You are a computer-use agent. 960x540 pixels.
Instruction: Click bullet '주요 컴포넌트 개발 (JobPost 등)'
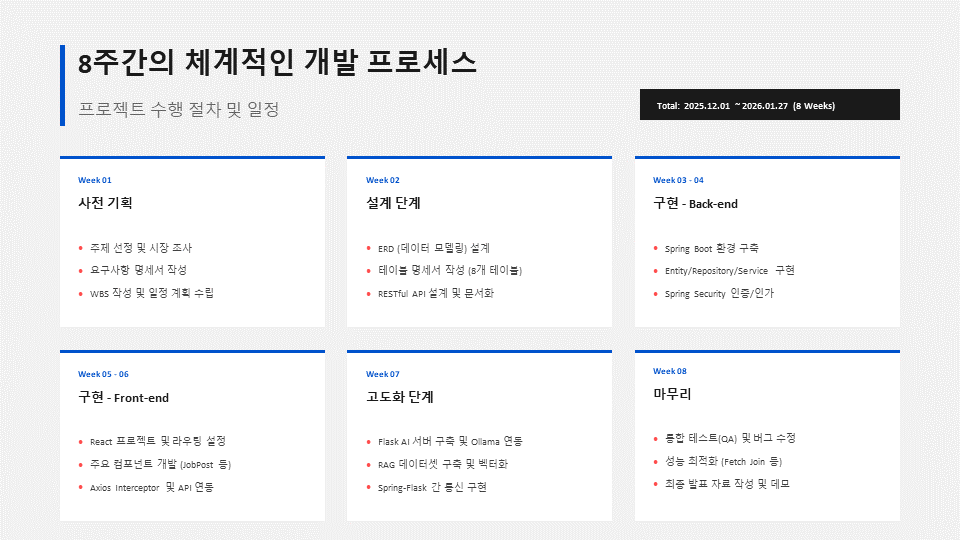pyautogui.click(x=160, y=464)
